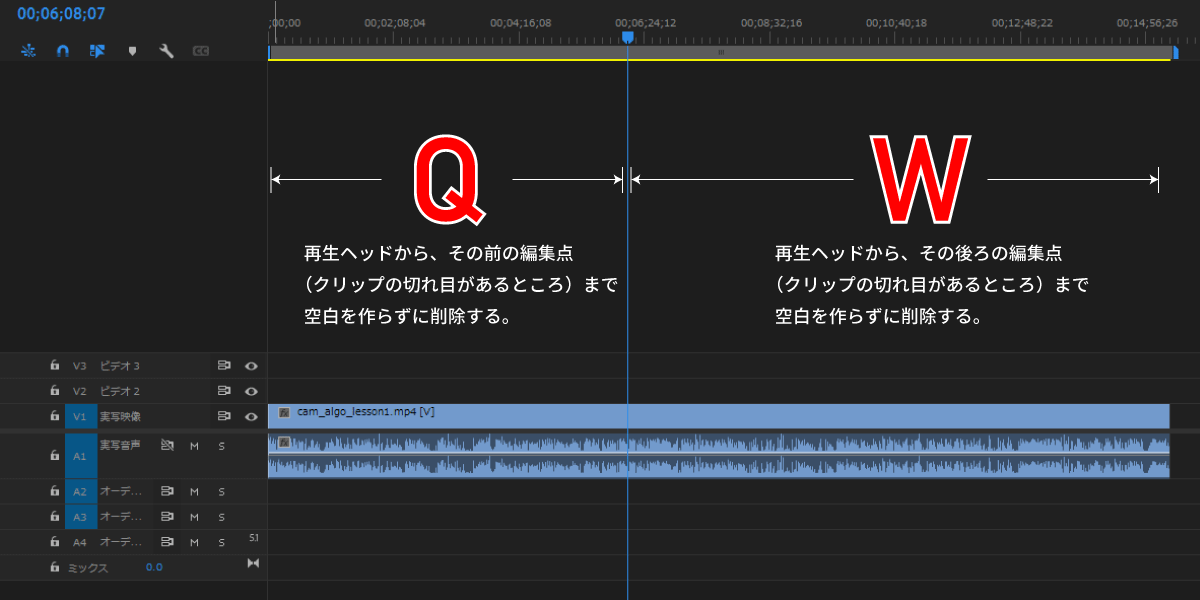
Task: Lock the A2 audio track
Action: coord(55,491)
